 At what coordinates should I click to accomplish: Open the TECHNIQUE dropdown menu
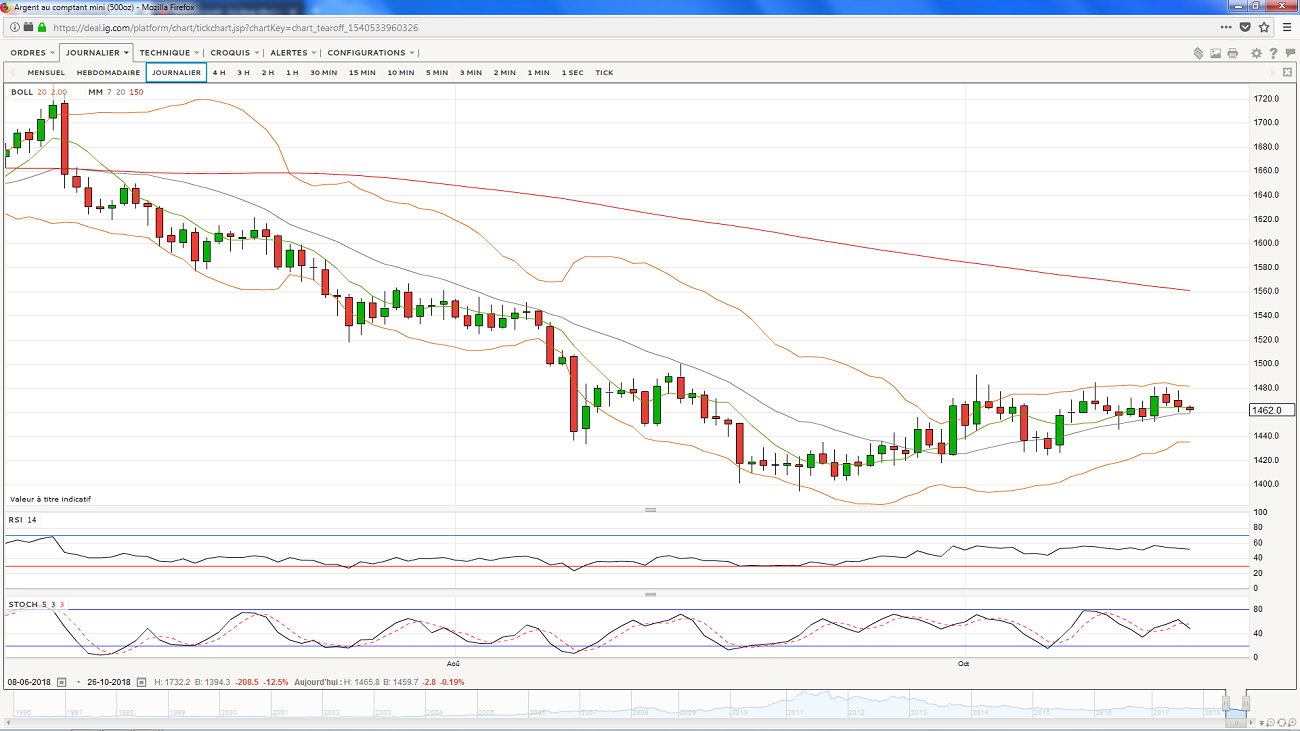[x=169, y=53]
